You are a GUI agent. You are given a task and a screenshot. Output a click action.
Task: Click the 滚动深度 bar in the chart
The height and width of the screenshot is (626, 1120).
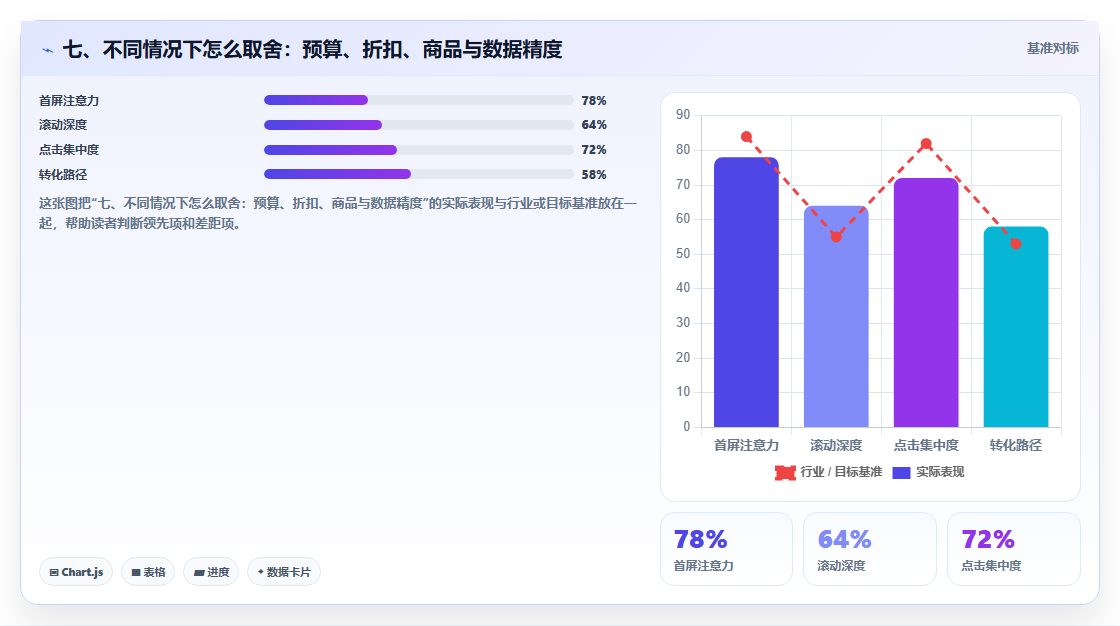(836, 317)
